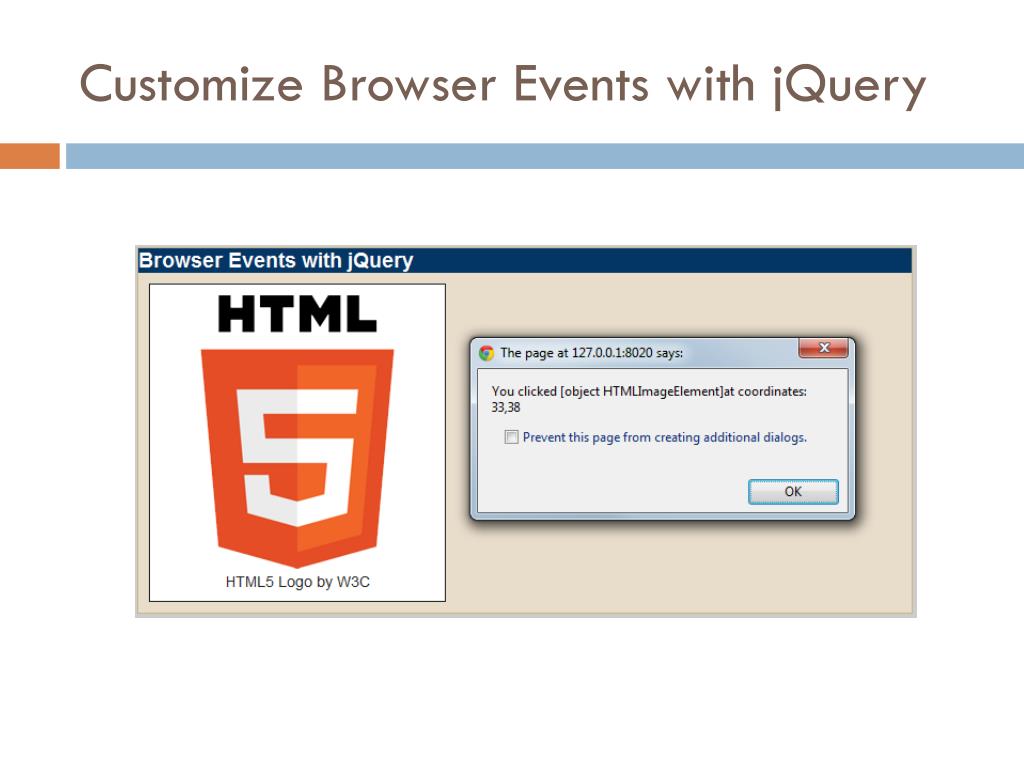Close the alert dialog with the X button
The width and height of the screenshot is (1024, 768).
click(x=824, y=348)
